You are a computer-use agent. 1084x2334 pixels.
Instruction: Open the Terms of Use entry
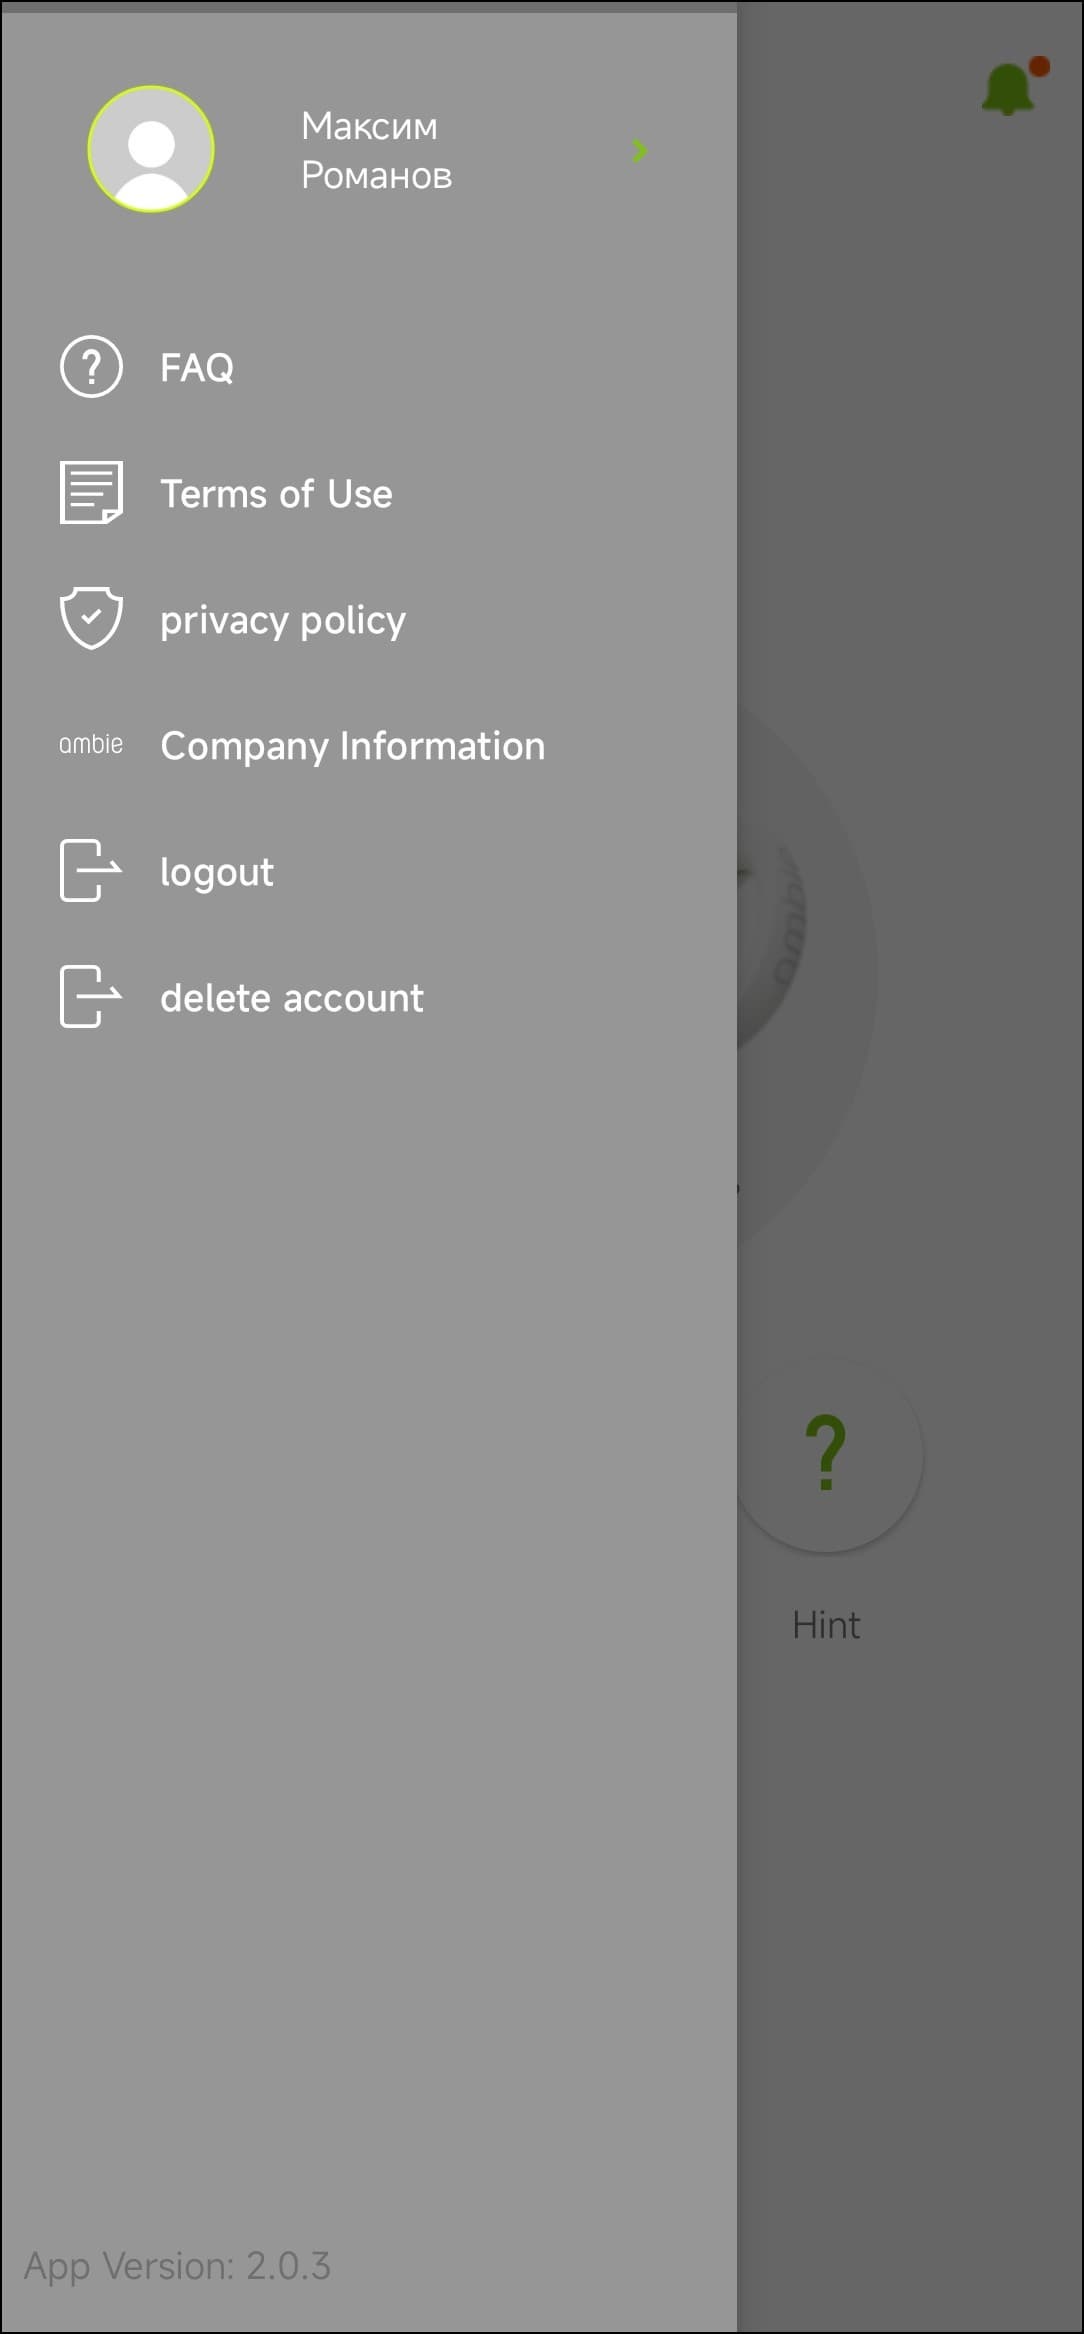[x=276, y=494]
